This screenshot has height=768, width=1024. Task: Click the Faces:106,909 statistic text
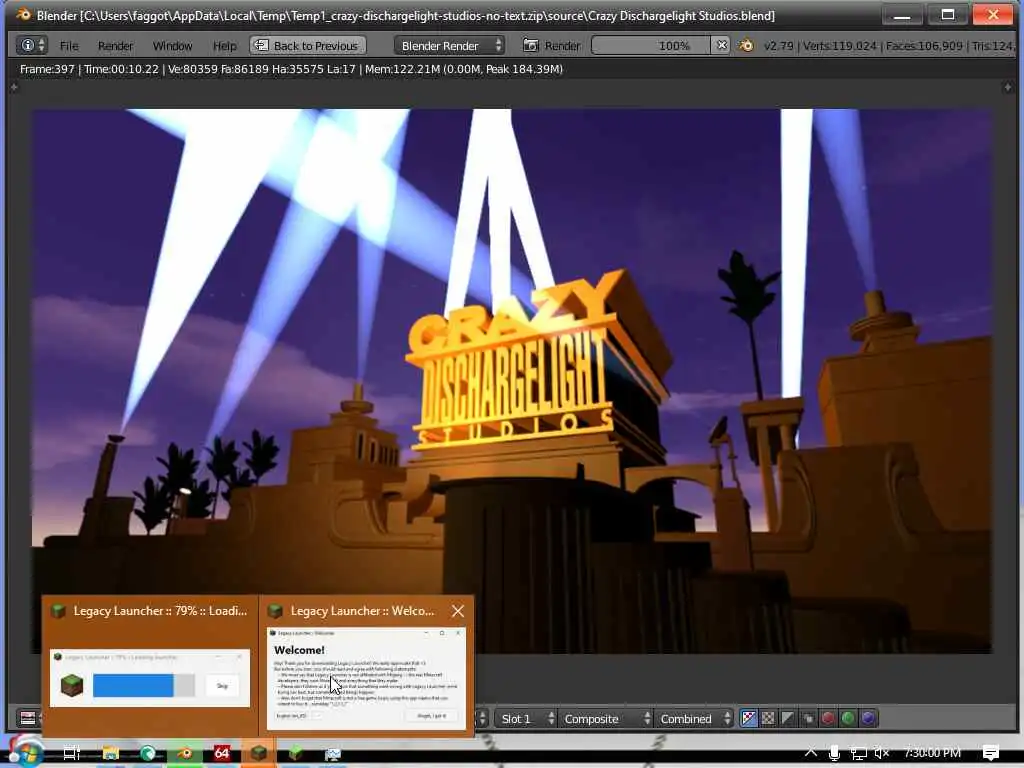coord(924,46)
